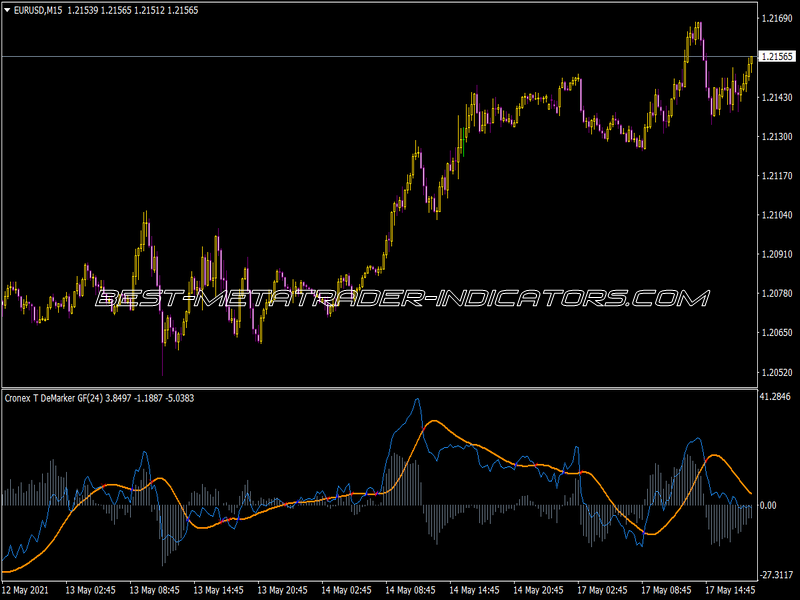Image resolution: width=800 pixels, height=600 pixels.
Task: Click the 0.00 level on indicator scale
Action: 768,506
